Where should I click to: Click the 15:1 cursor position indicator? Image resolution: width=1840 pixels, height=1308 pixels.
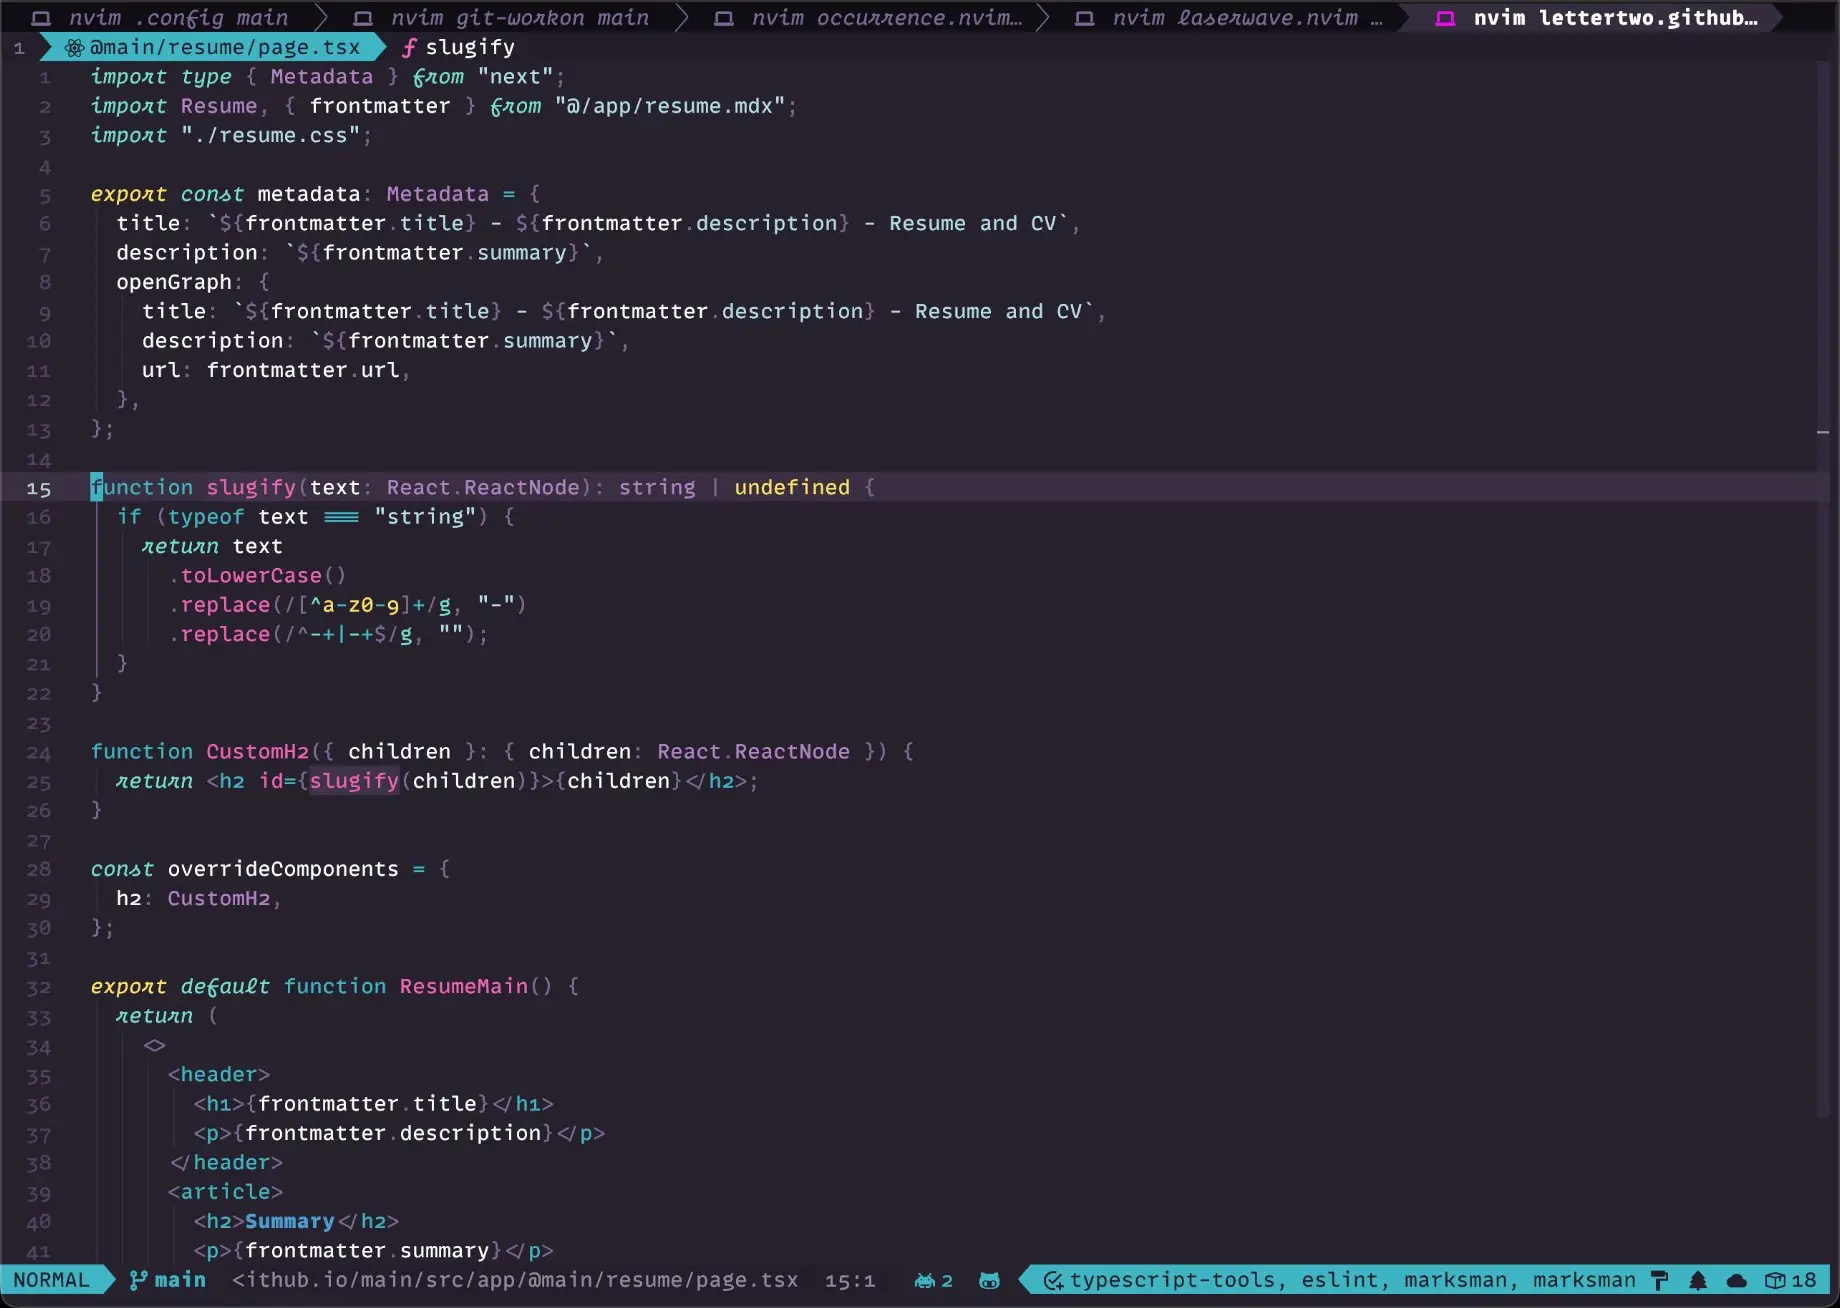[x=850, y=1280]
